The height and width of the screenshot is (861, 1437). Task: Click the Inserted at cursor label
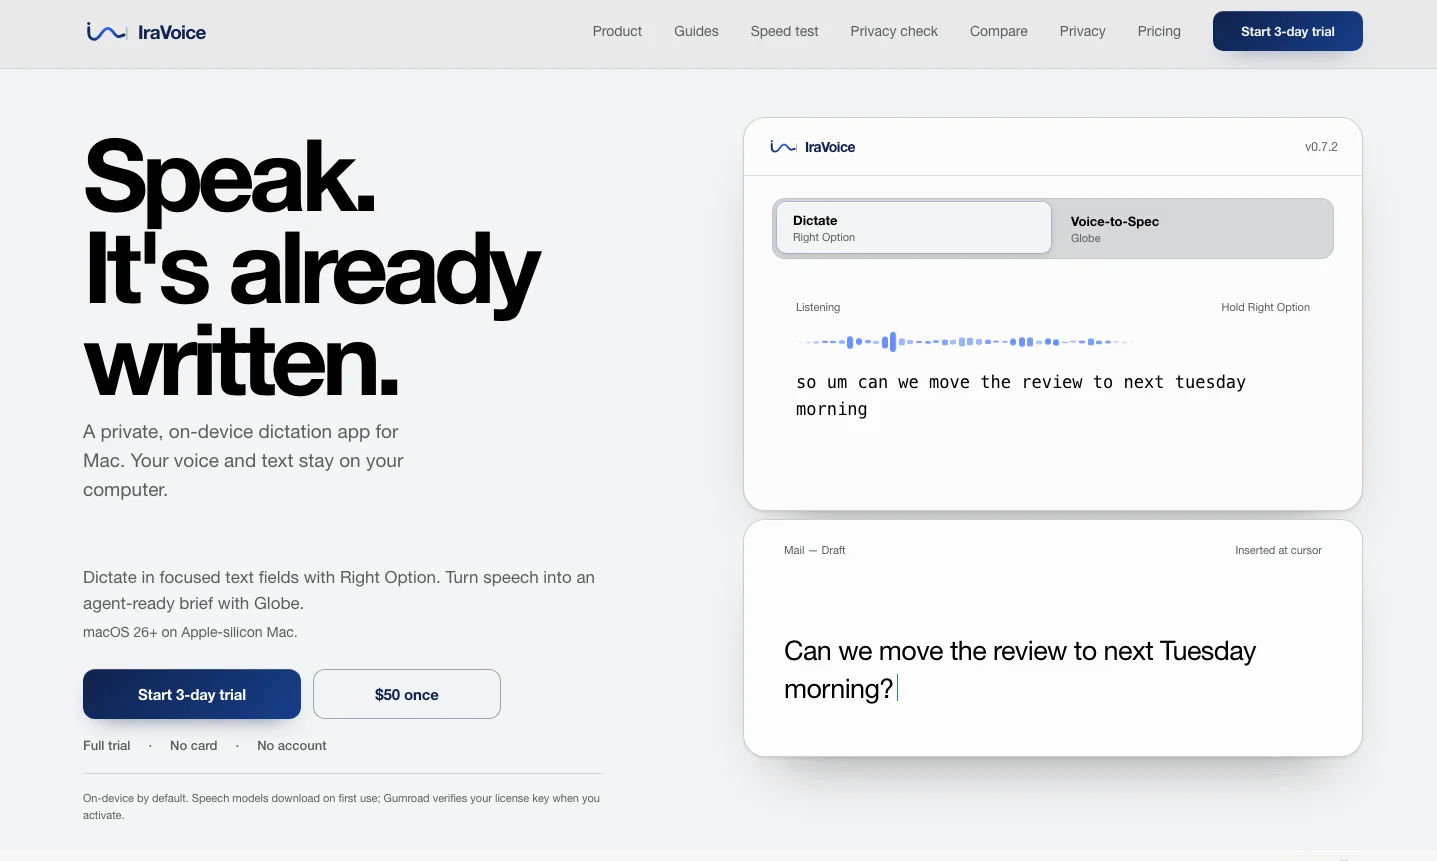pyautogui.click(x=1278, y=550)
